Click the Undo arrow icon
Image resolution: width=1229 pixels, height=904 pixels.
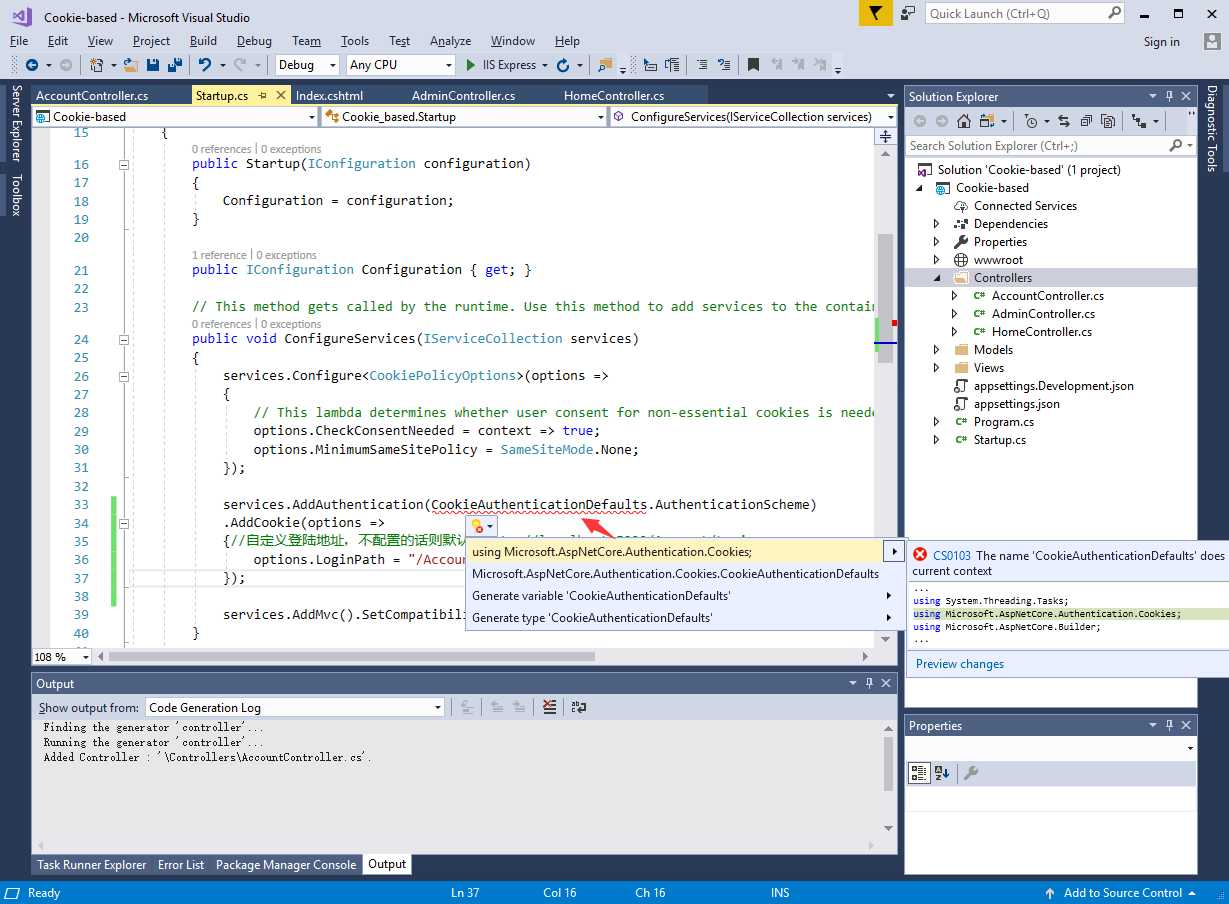coord(204,65)
